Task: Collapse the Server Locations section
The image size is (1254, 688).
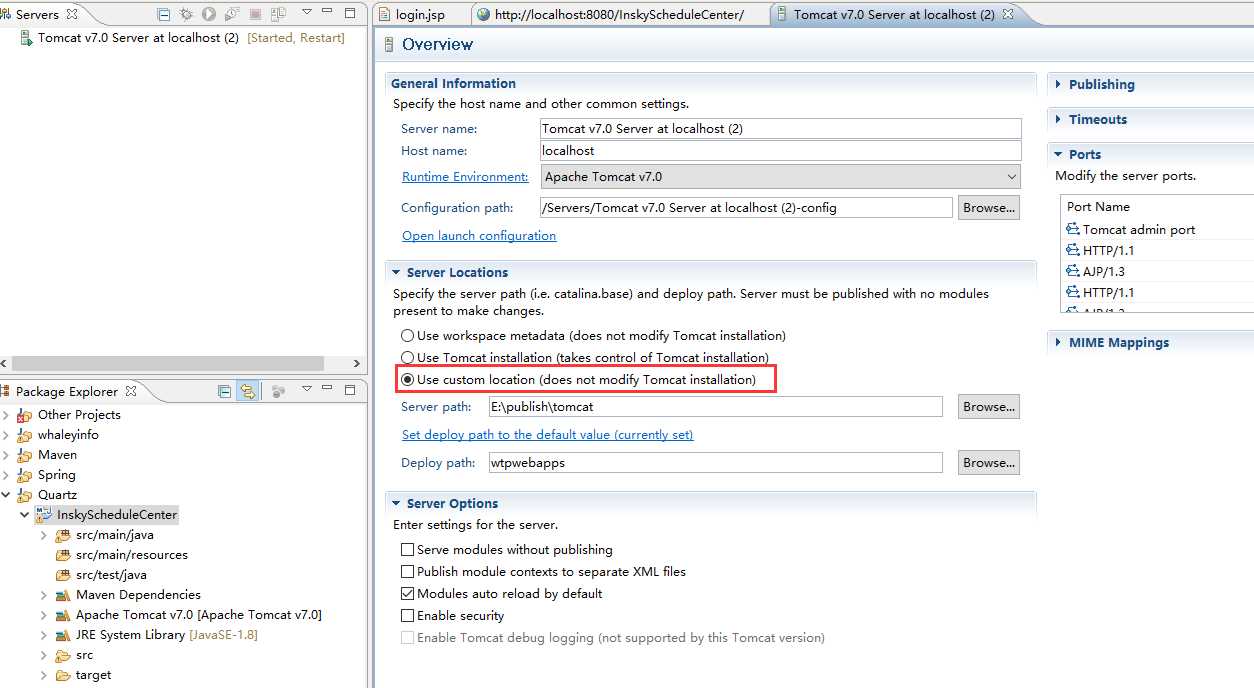Action: click(x=396, y=273)
